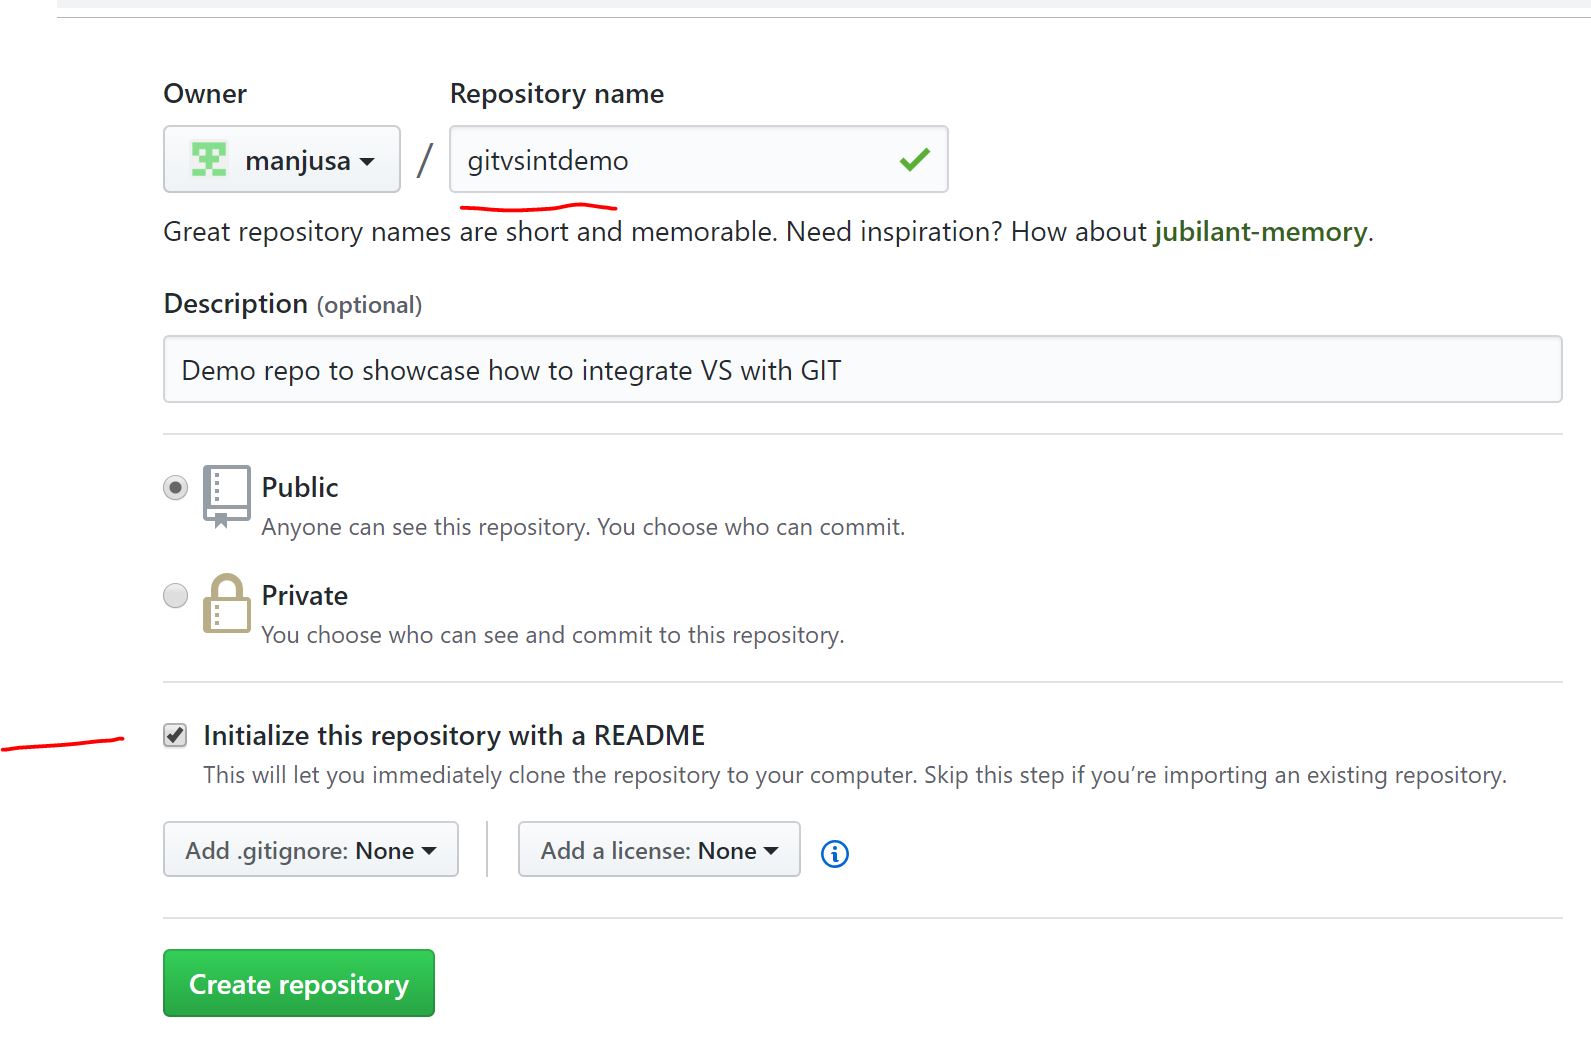Select the Private radio button
The height and width of the screenshot is (1057, 1591).
[x=176, y=596]
